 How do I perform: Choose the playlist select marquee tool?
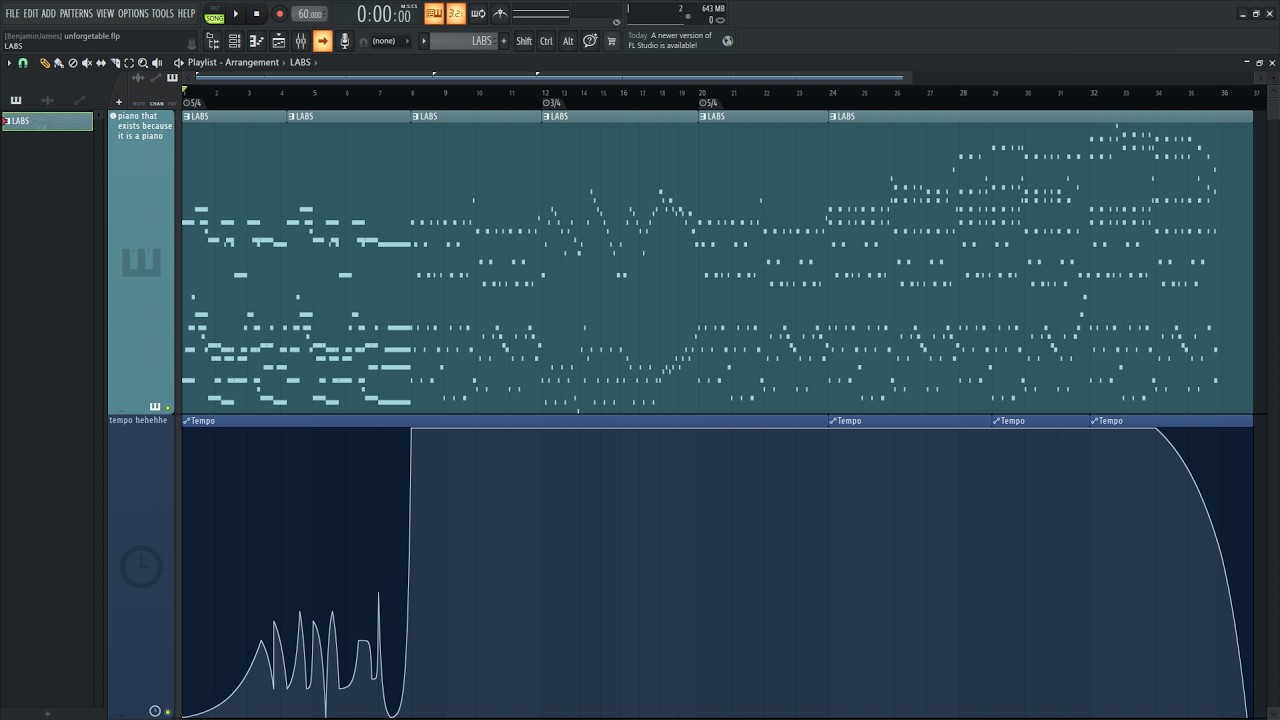click(x=129, y=63)
